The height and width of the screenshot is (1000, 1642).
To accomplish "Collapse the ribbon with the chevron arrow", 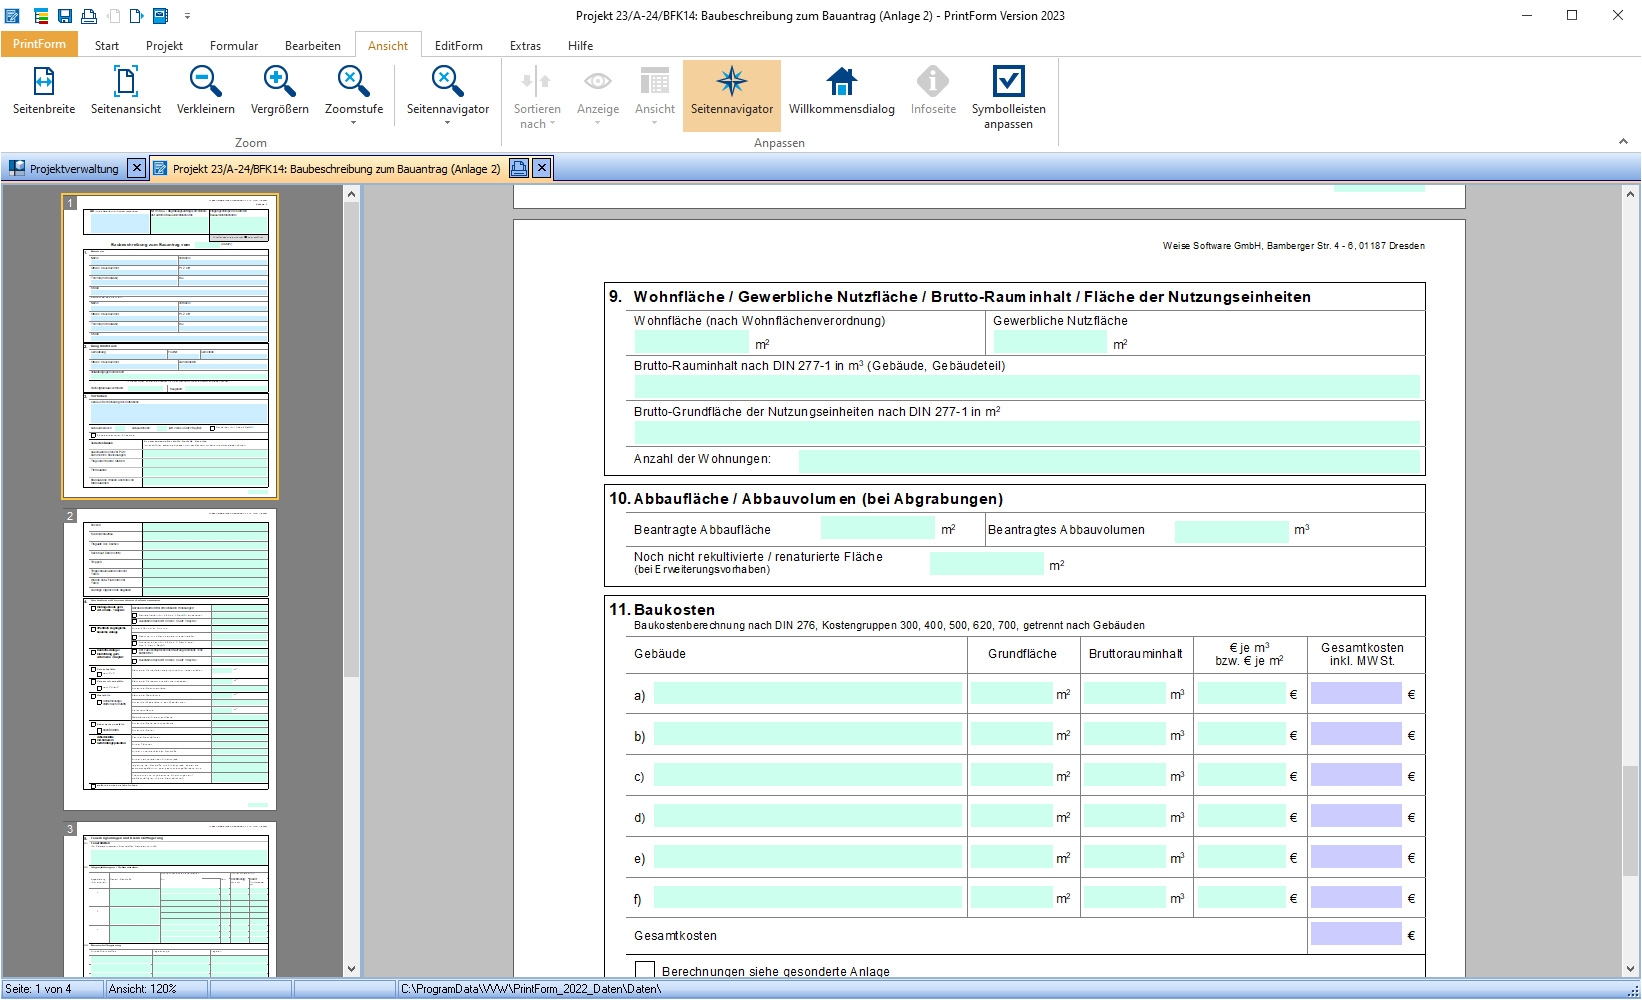I will tap(1623, 142).
